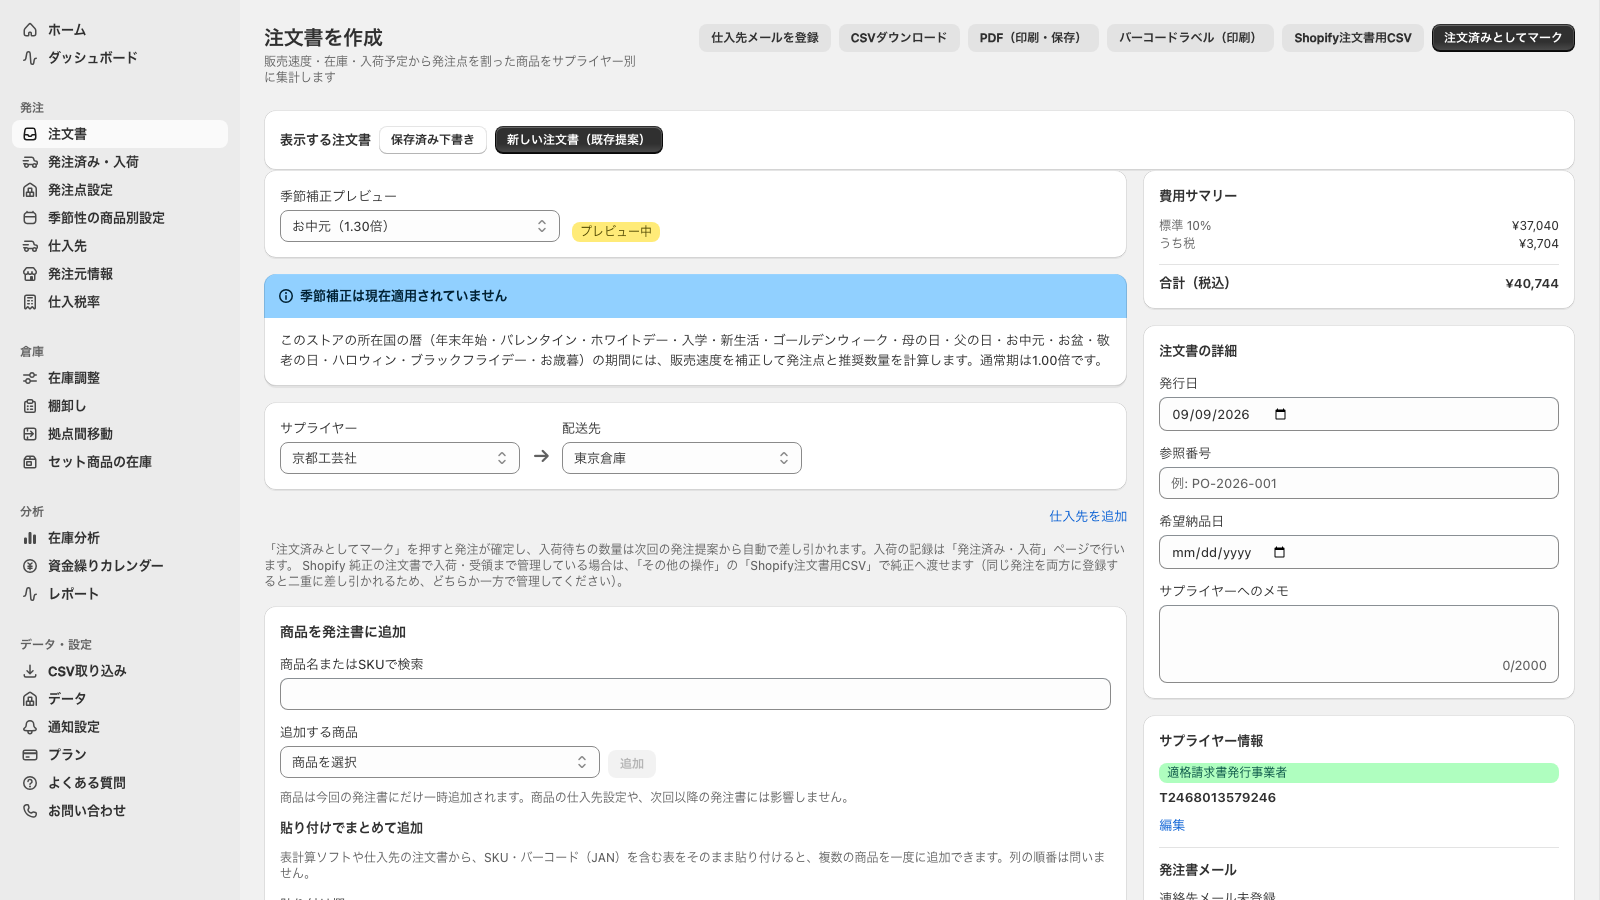Open CSV取り込み in the sidebar
Screen dimensions: 1600x900
click(x=120, y=671)
